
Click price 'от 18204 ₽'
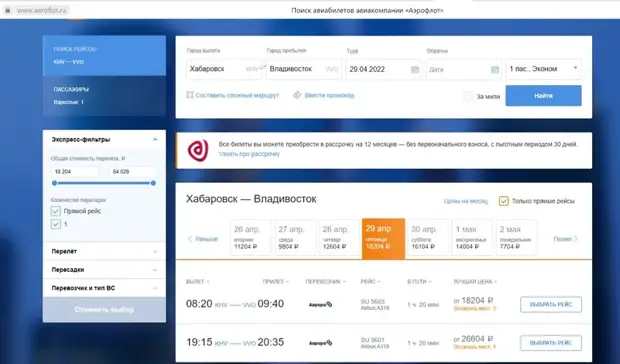click(x=474, y=301)
